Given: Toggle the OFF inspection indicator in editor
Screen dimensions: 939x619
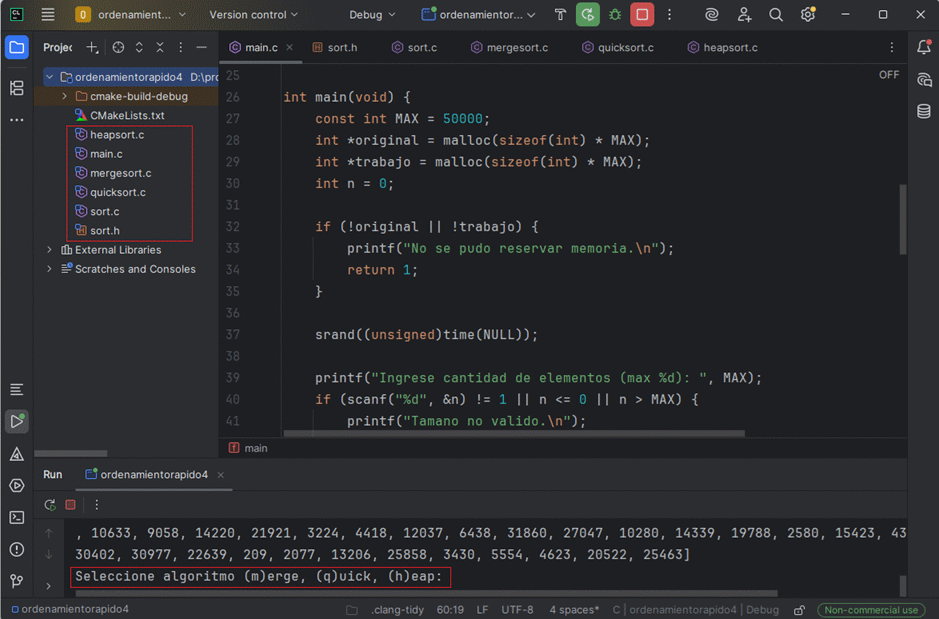Looking at the screenshot, I should click(888, 75).
